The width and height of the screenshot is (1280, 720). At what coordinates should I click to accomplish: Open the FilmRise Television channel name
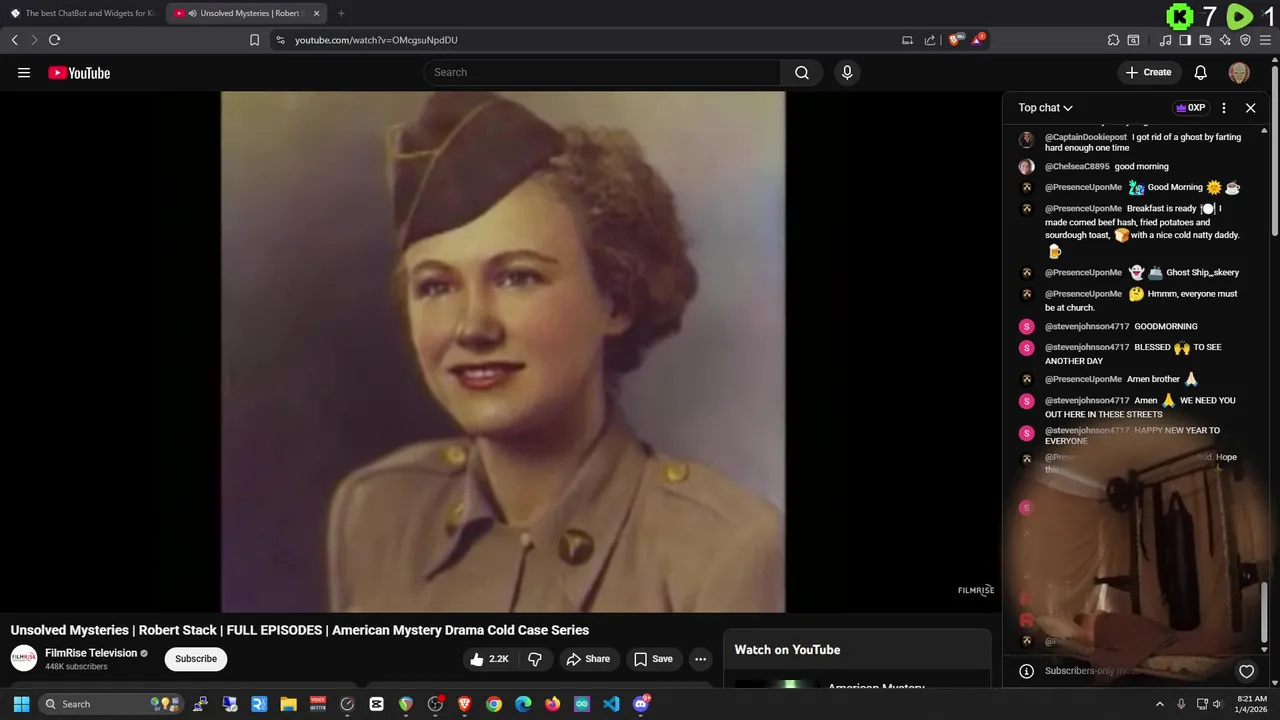point(91,653)
